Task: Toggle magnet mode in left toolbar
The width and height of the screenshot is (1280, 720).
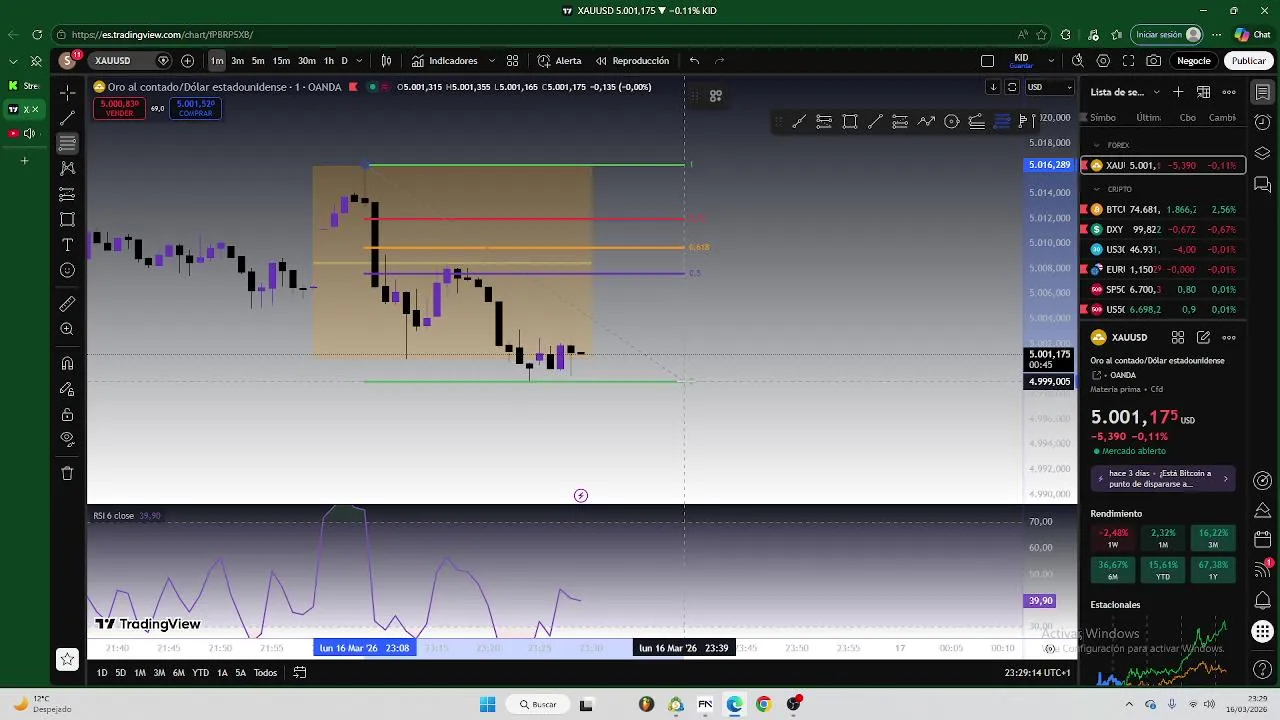Action: coord(67,364)
